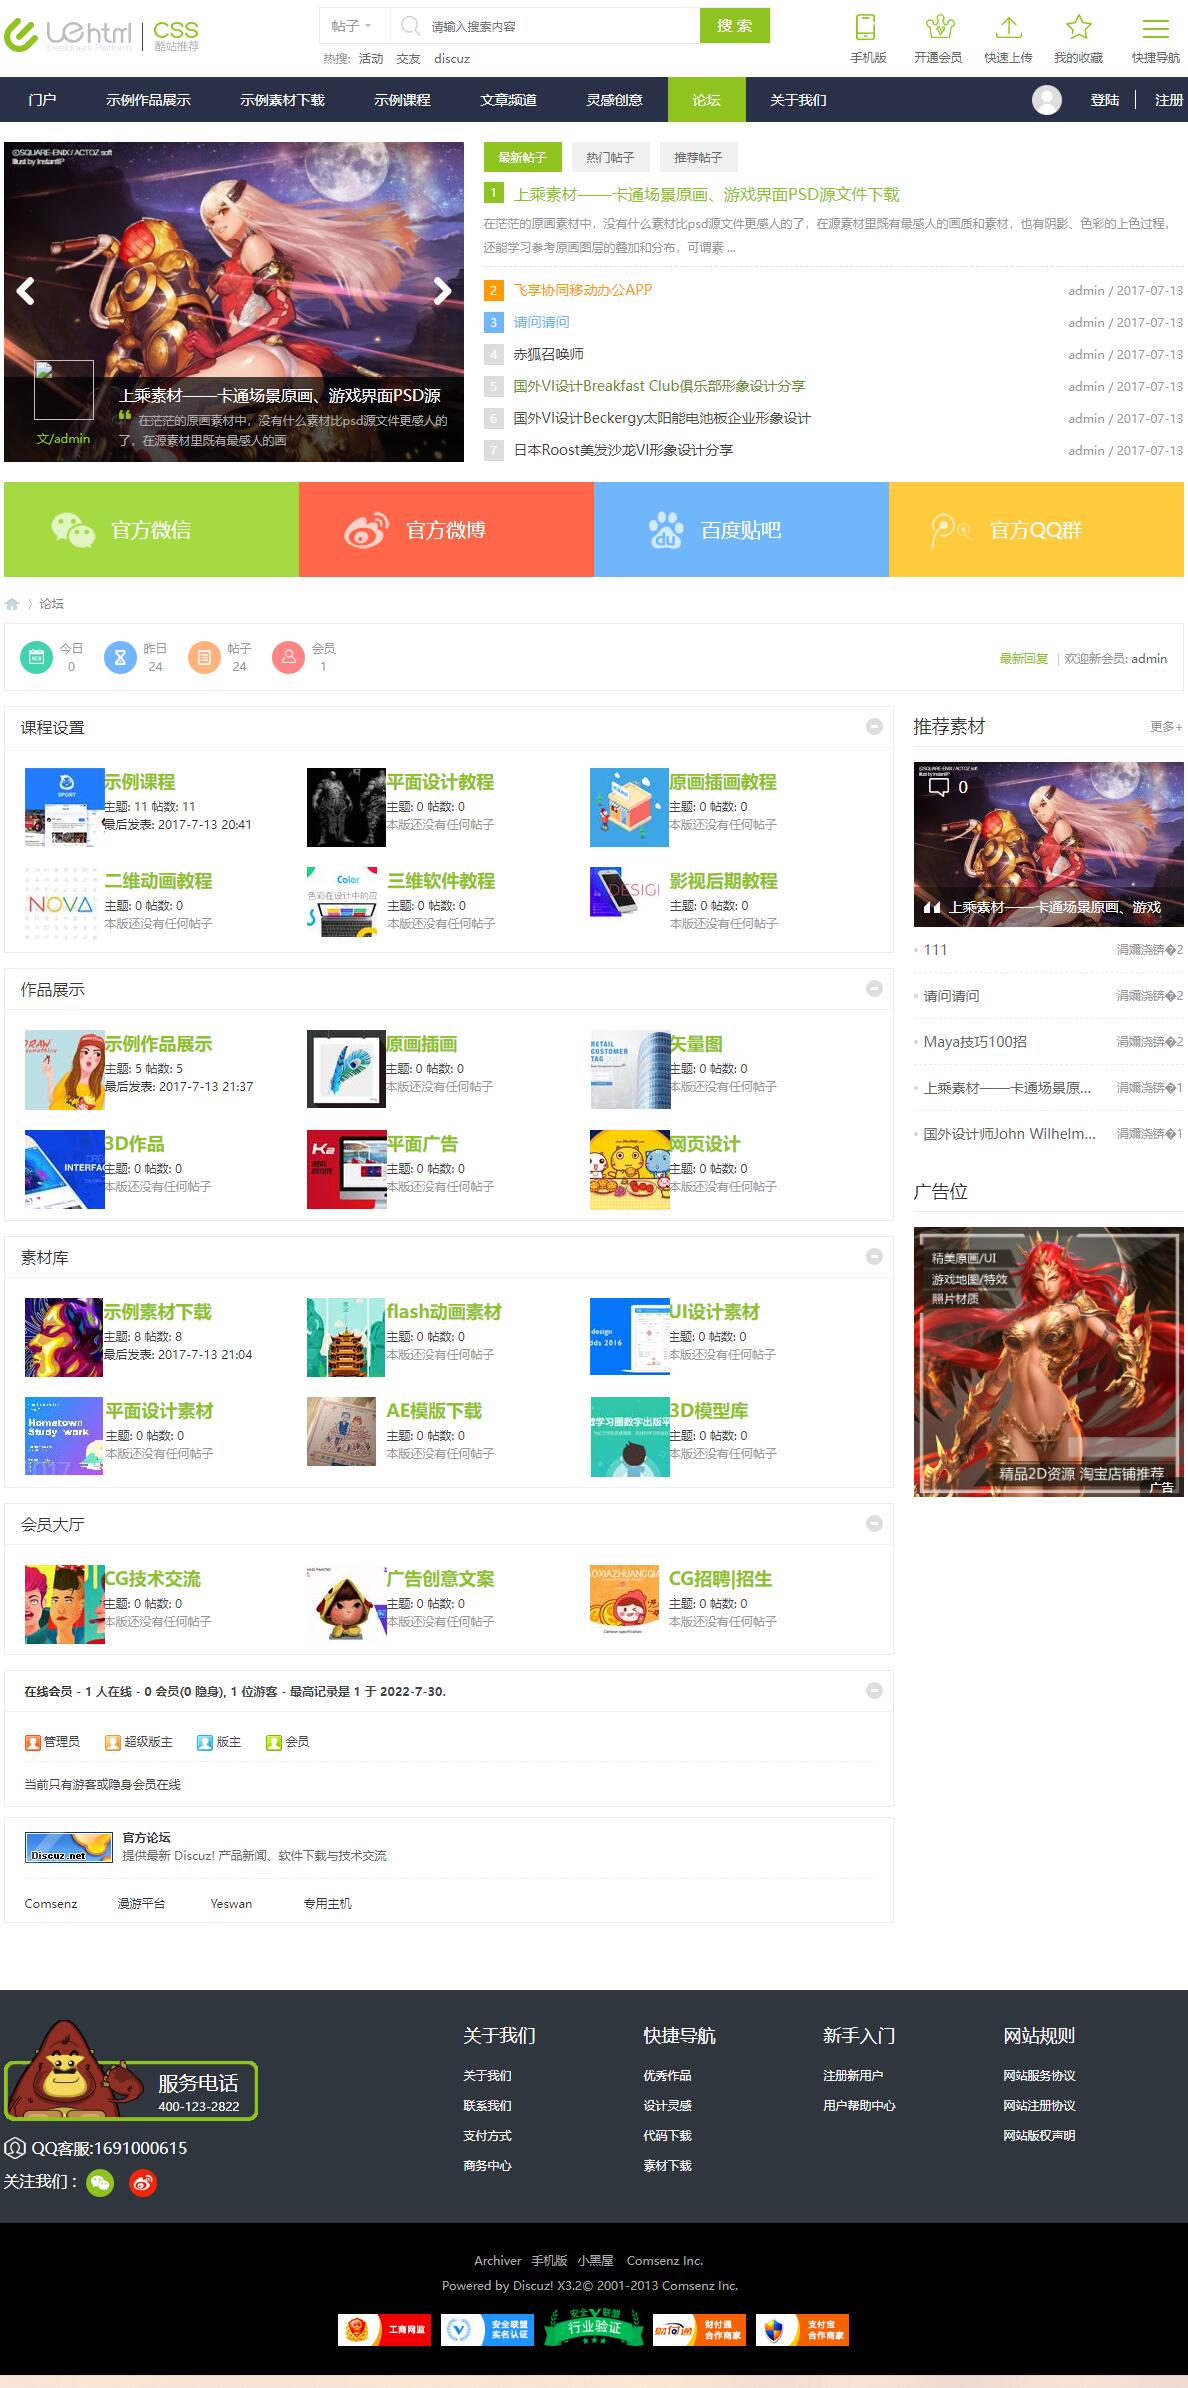
Task: Switch to the 热门帖子 tab
Action: pyautogui.click(x=609, y=158)
